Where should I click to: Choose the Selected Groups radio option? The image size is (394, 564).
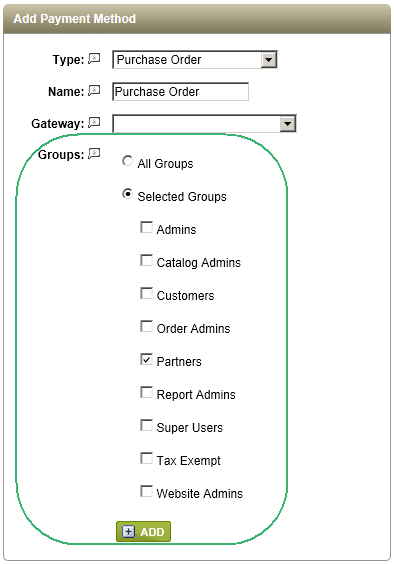point(127,194)
